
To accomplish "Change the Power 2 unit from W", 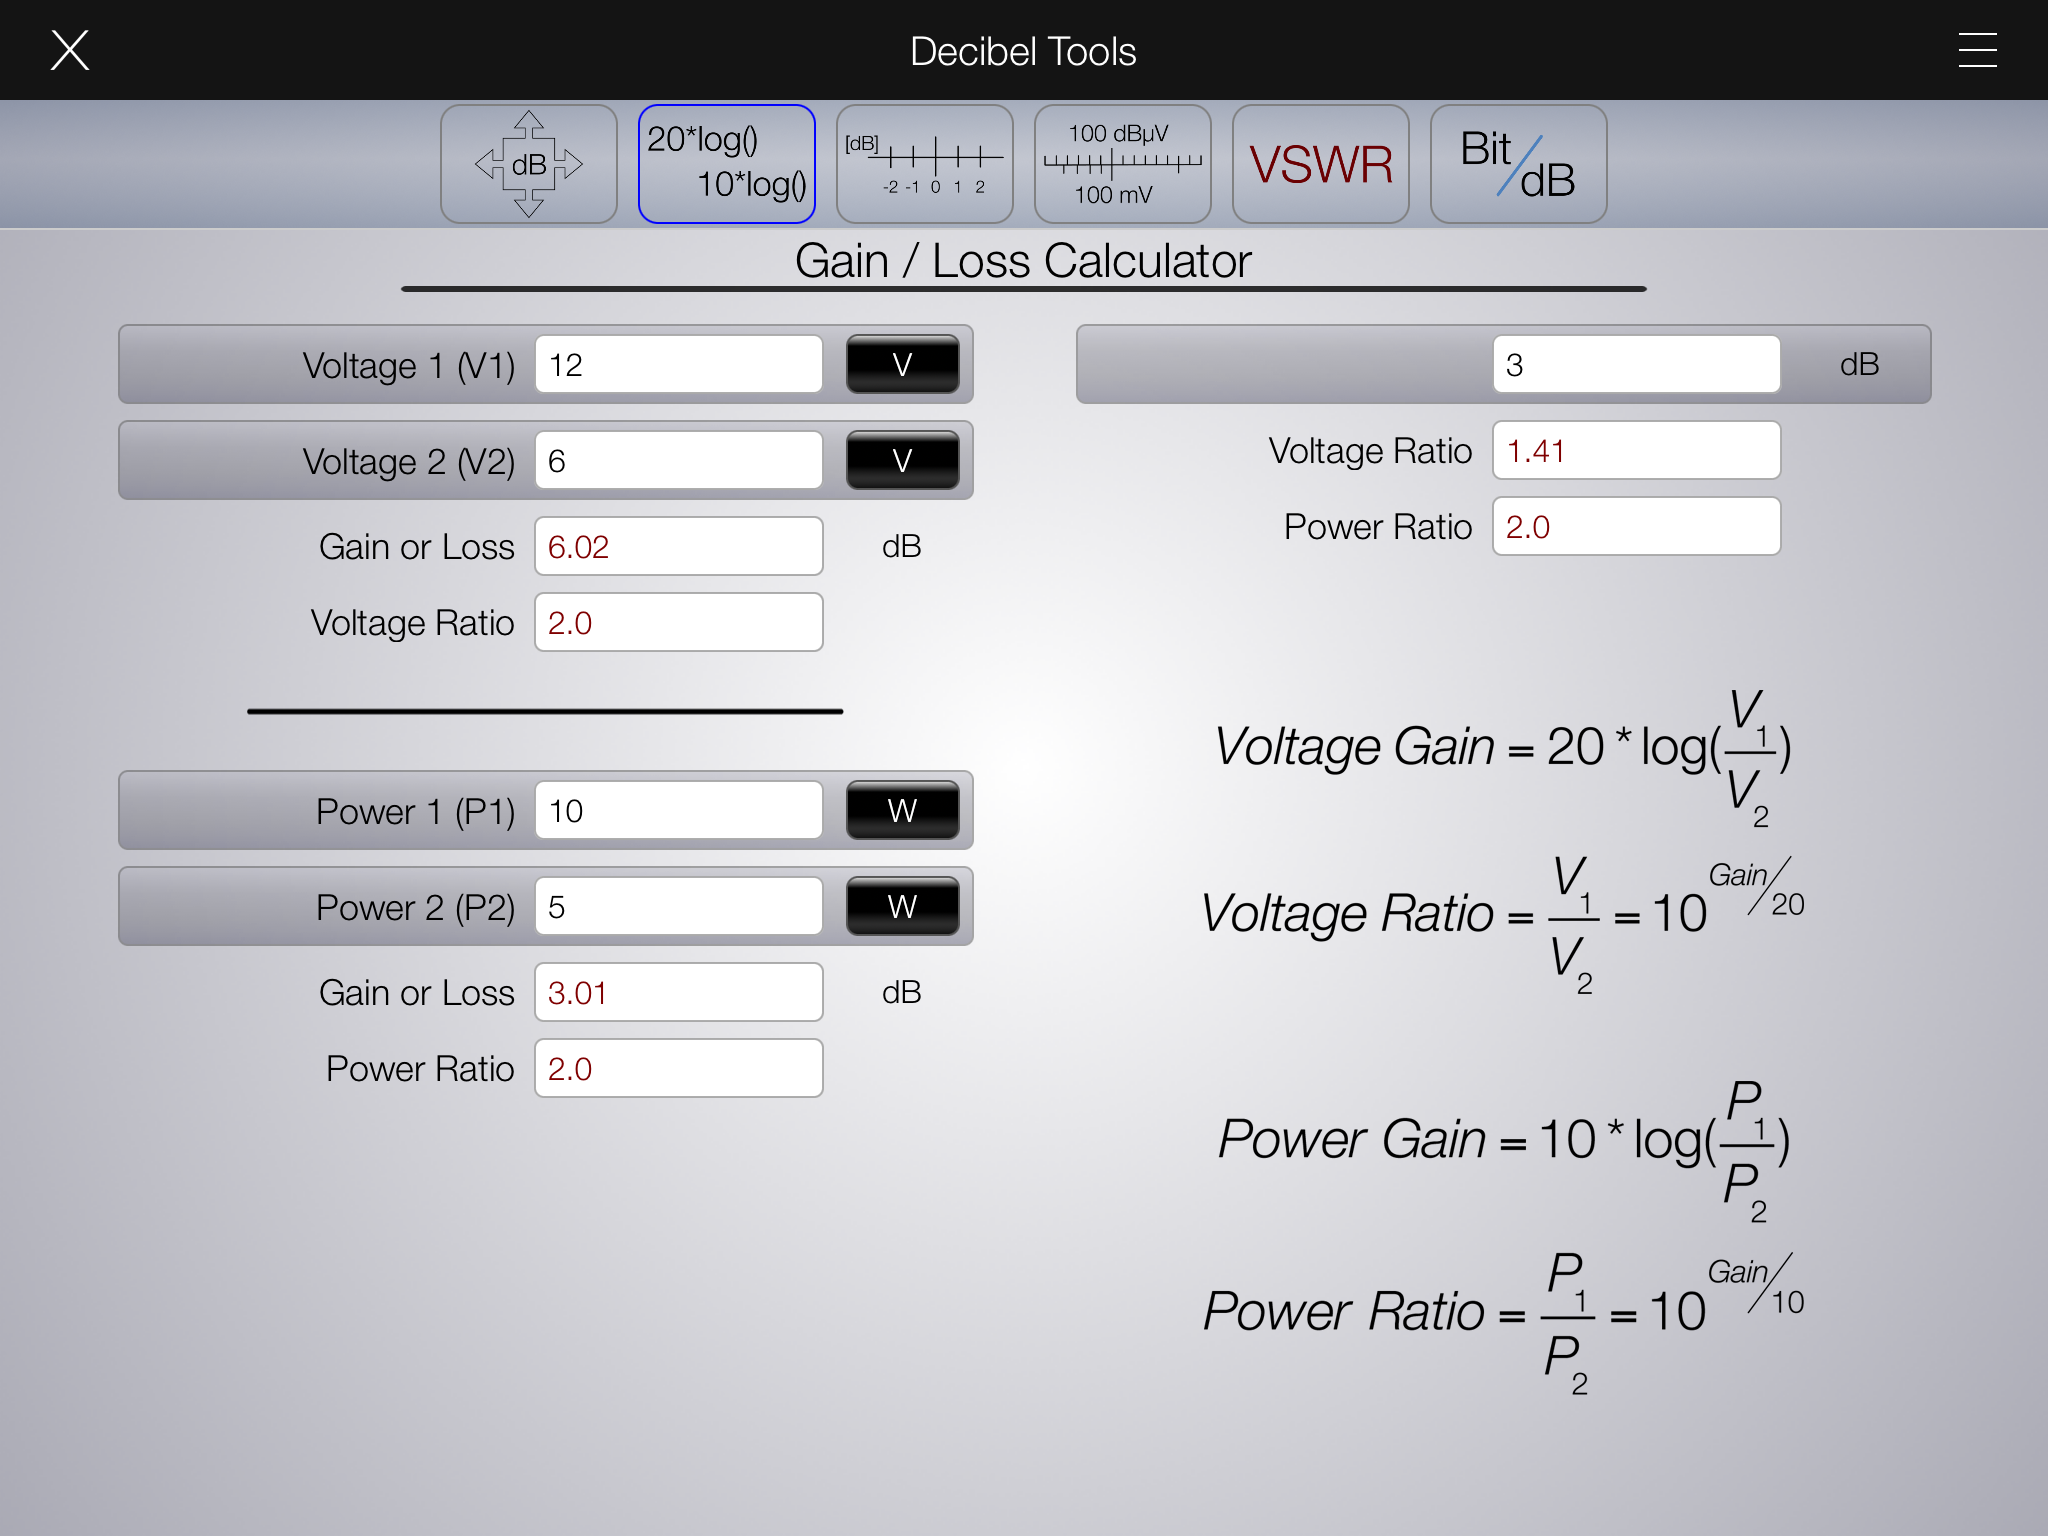I will 902,906.
